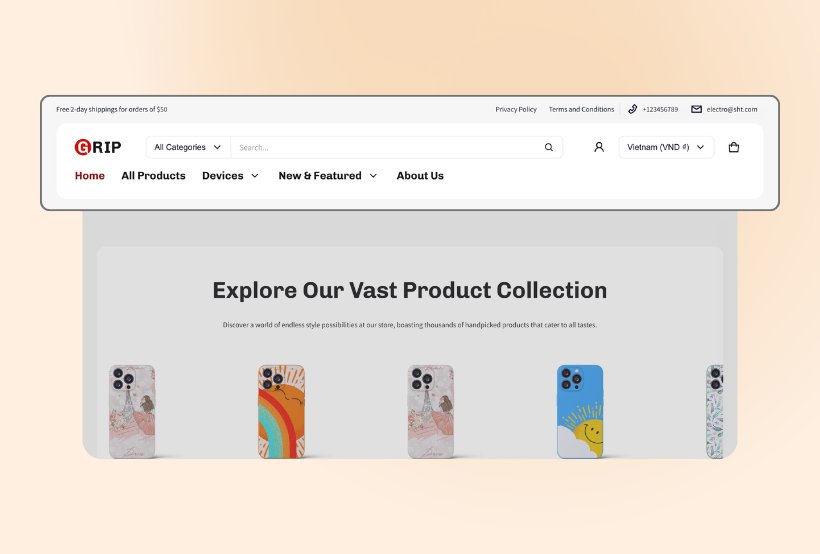Expand the Devices menu chevron
Screen dimensions: 820x554
tap(255, 176)
